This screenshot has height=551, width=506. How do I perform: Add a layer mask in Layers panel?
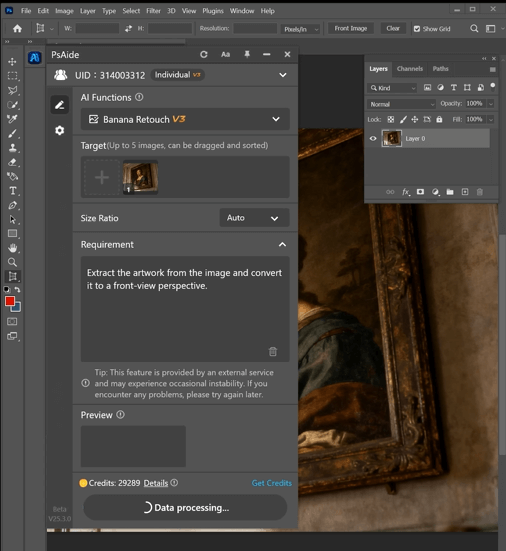click(420, 192)
